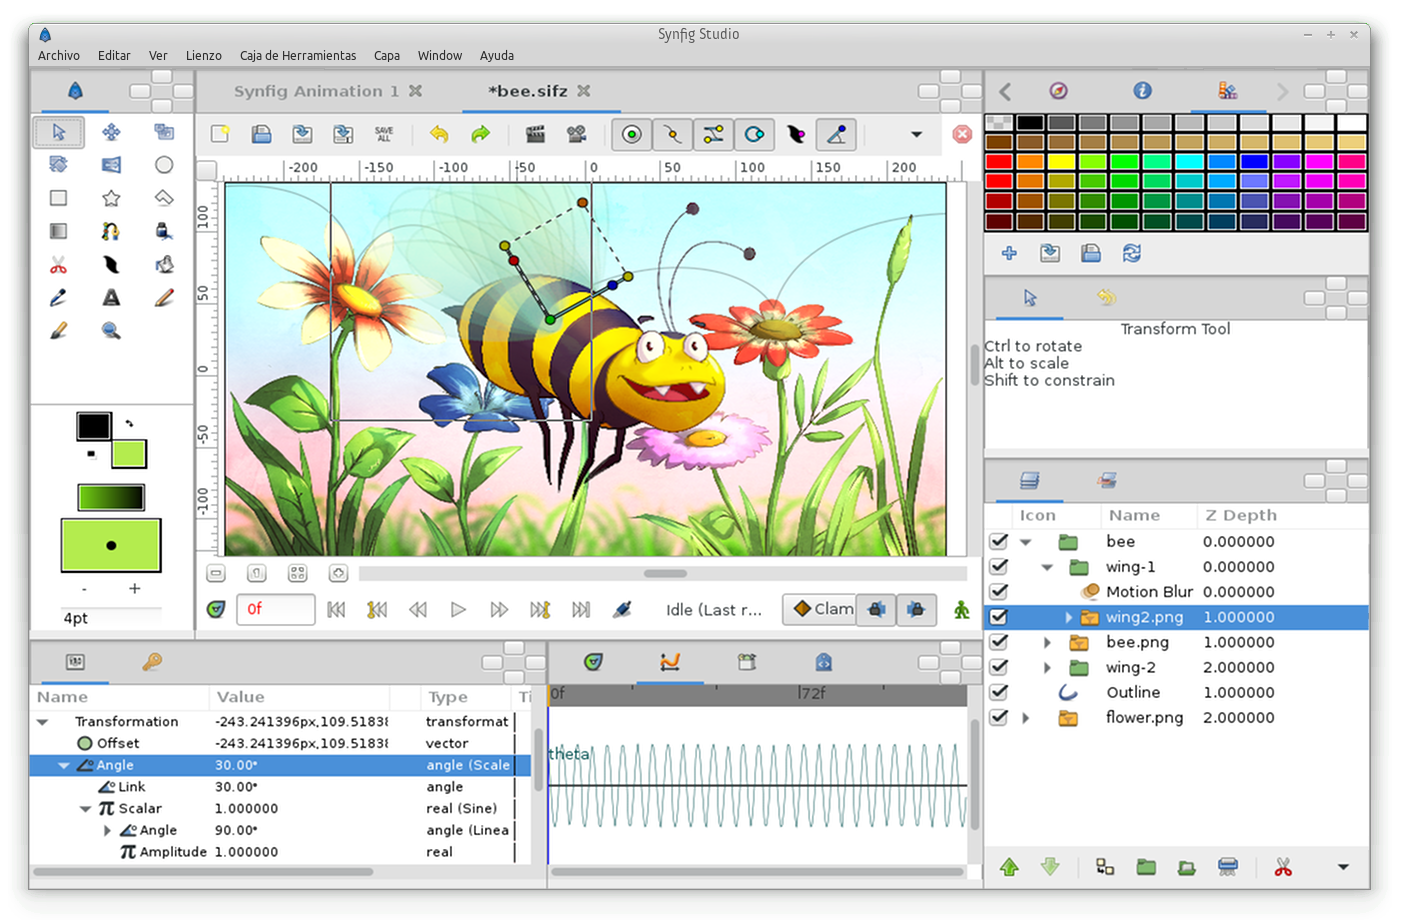Switch to the Synfig Animation 1 tab
Image resolution: width=1409 pixels, height=924 pixels.
tap(316, 90)
